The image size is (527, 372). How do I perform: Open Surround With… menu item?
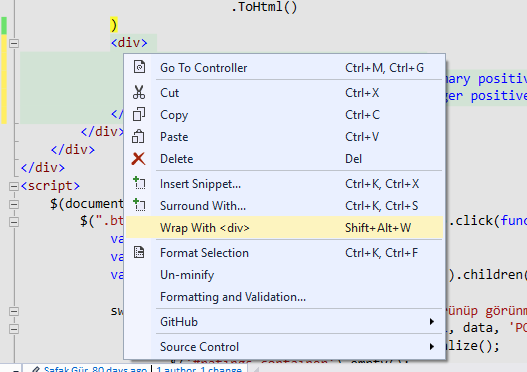[284, 206]
